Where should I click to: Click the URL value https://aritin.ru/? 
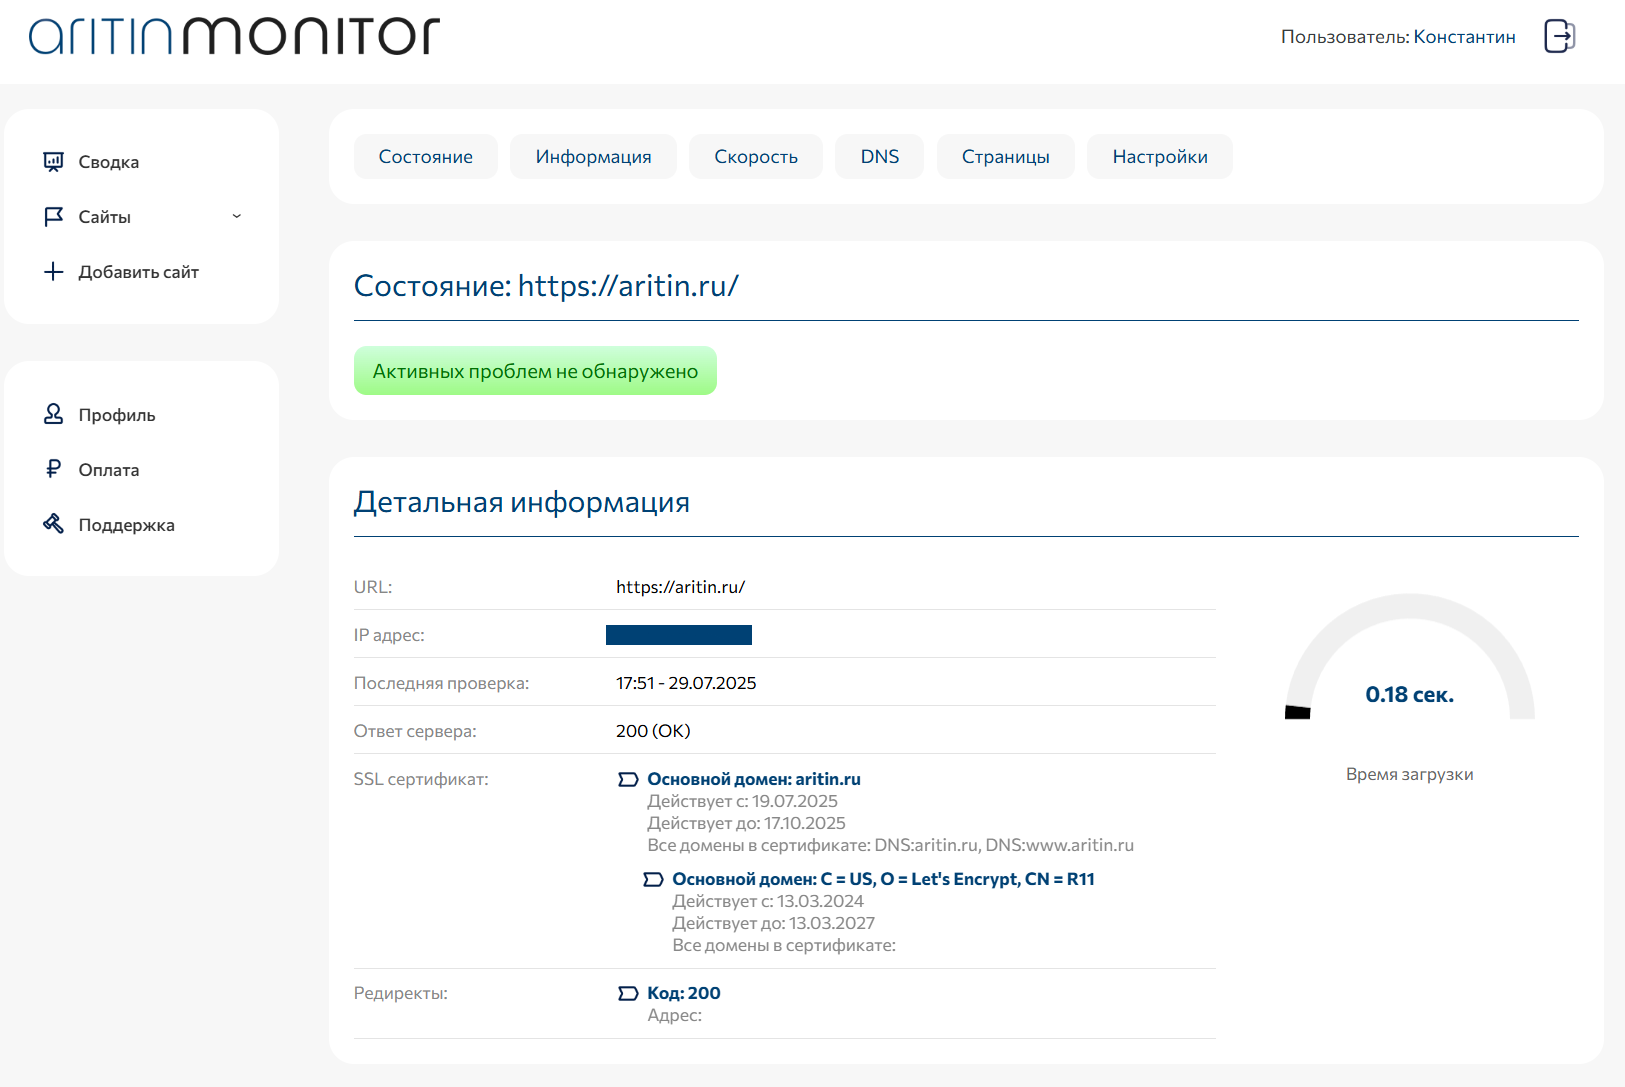(680, 587)
